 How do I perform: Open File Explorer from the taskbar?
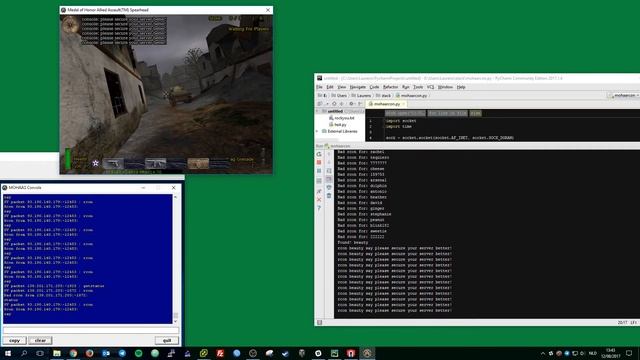[57, 353]
